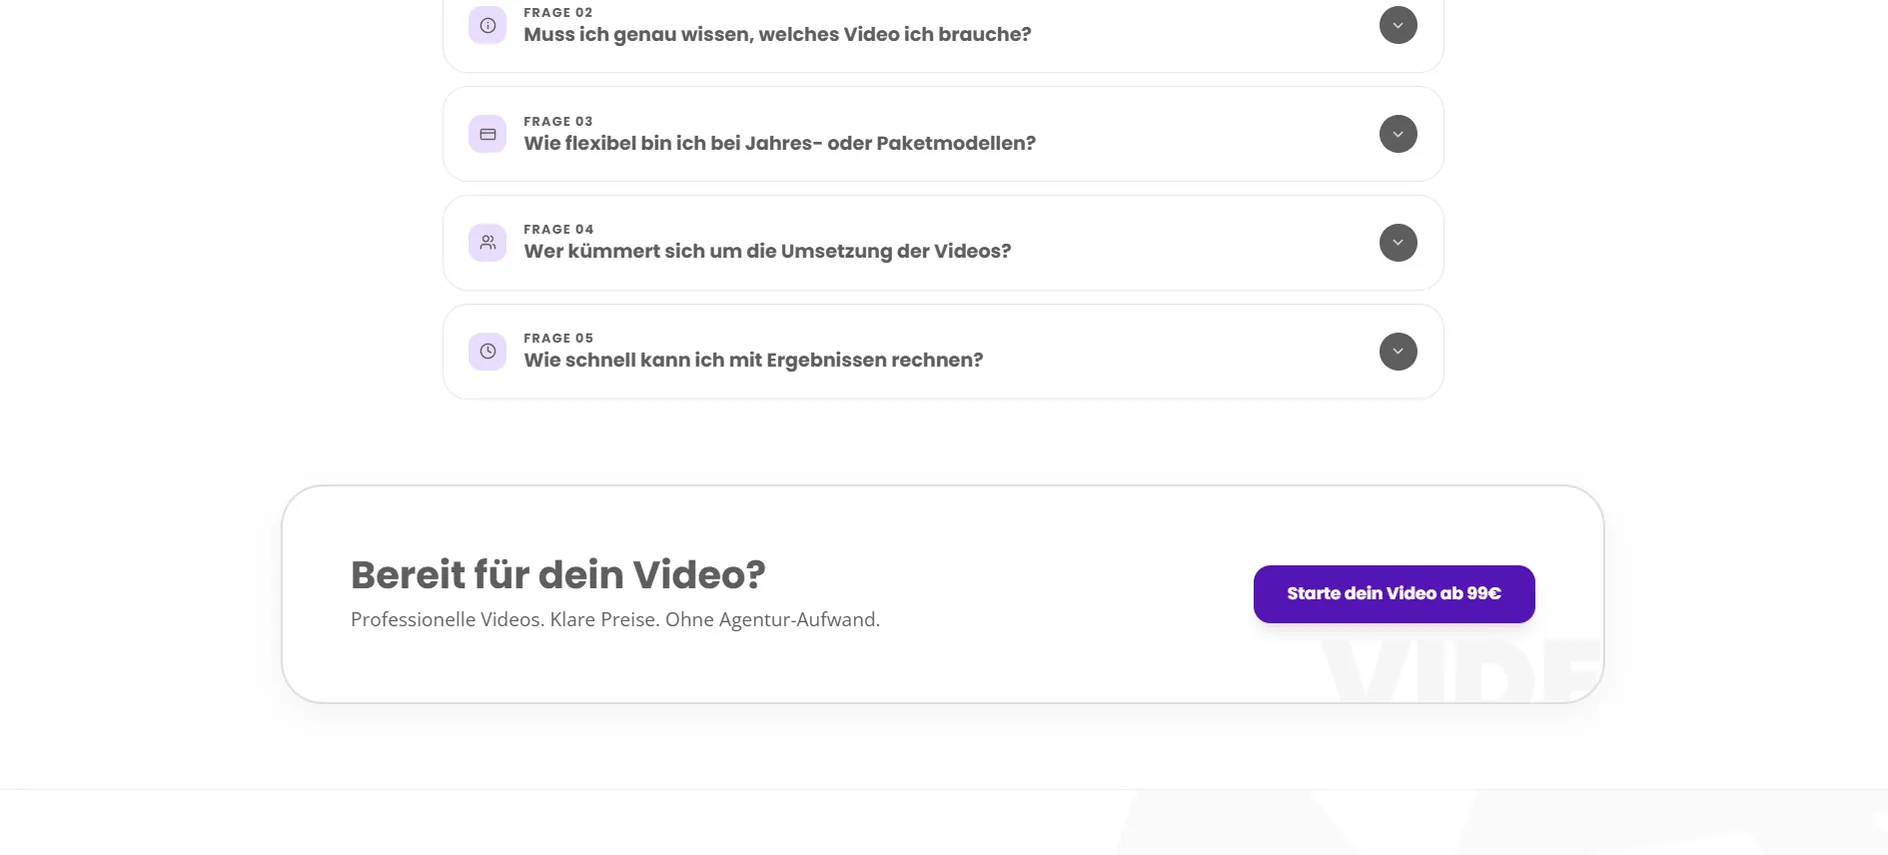Click the people icon beside Frage 04
The image size is (1888, 855).
tap(487, 242)
